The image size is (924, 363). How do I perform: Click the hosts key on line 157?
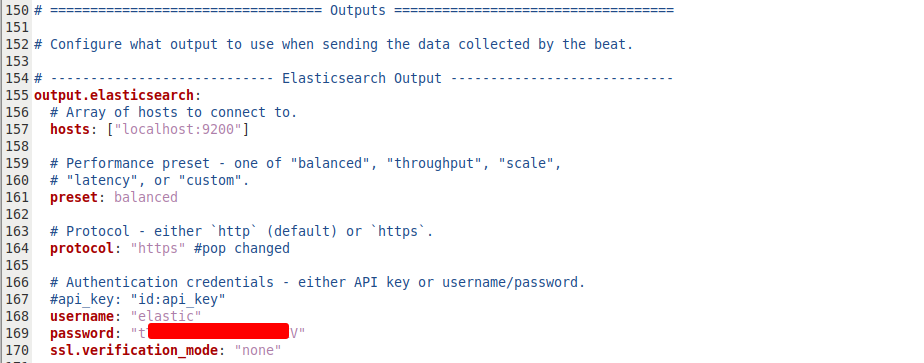pos(70,129)
